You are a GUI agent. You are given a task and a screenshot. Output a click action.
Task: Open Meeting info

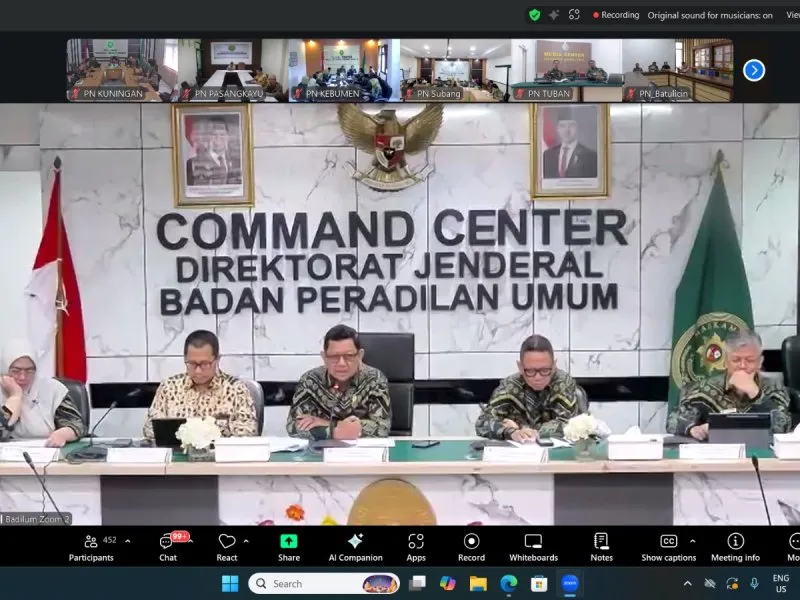735,547
